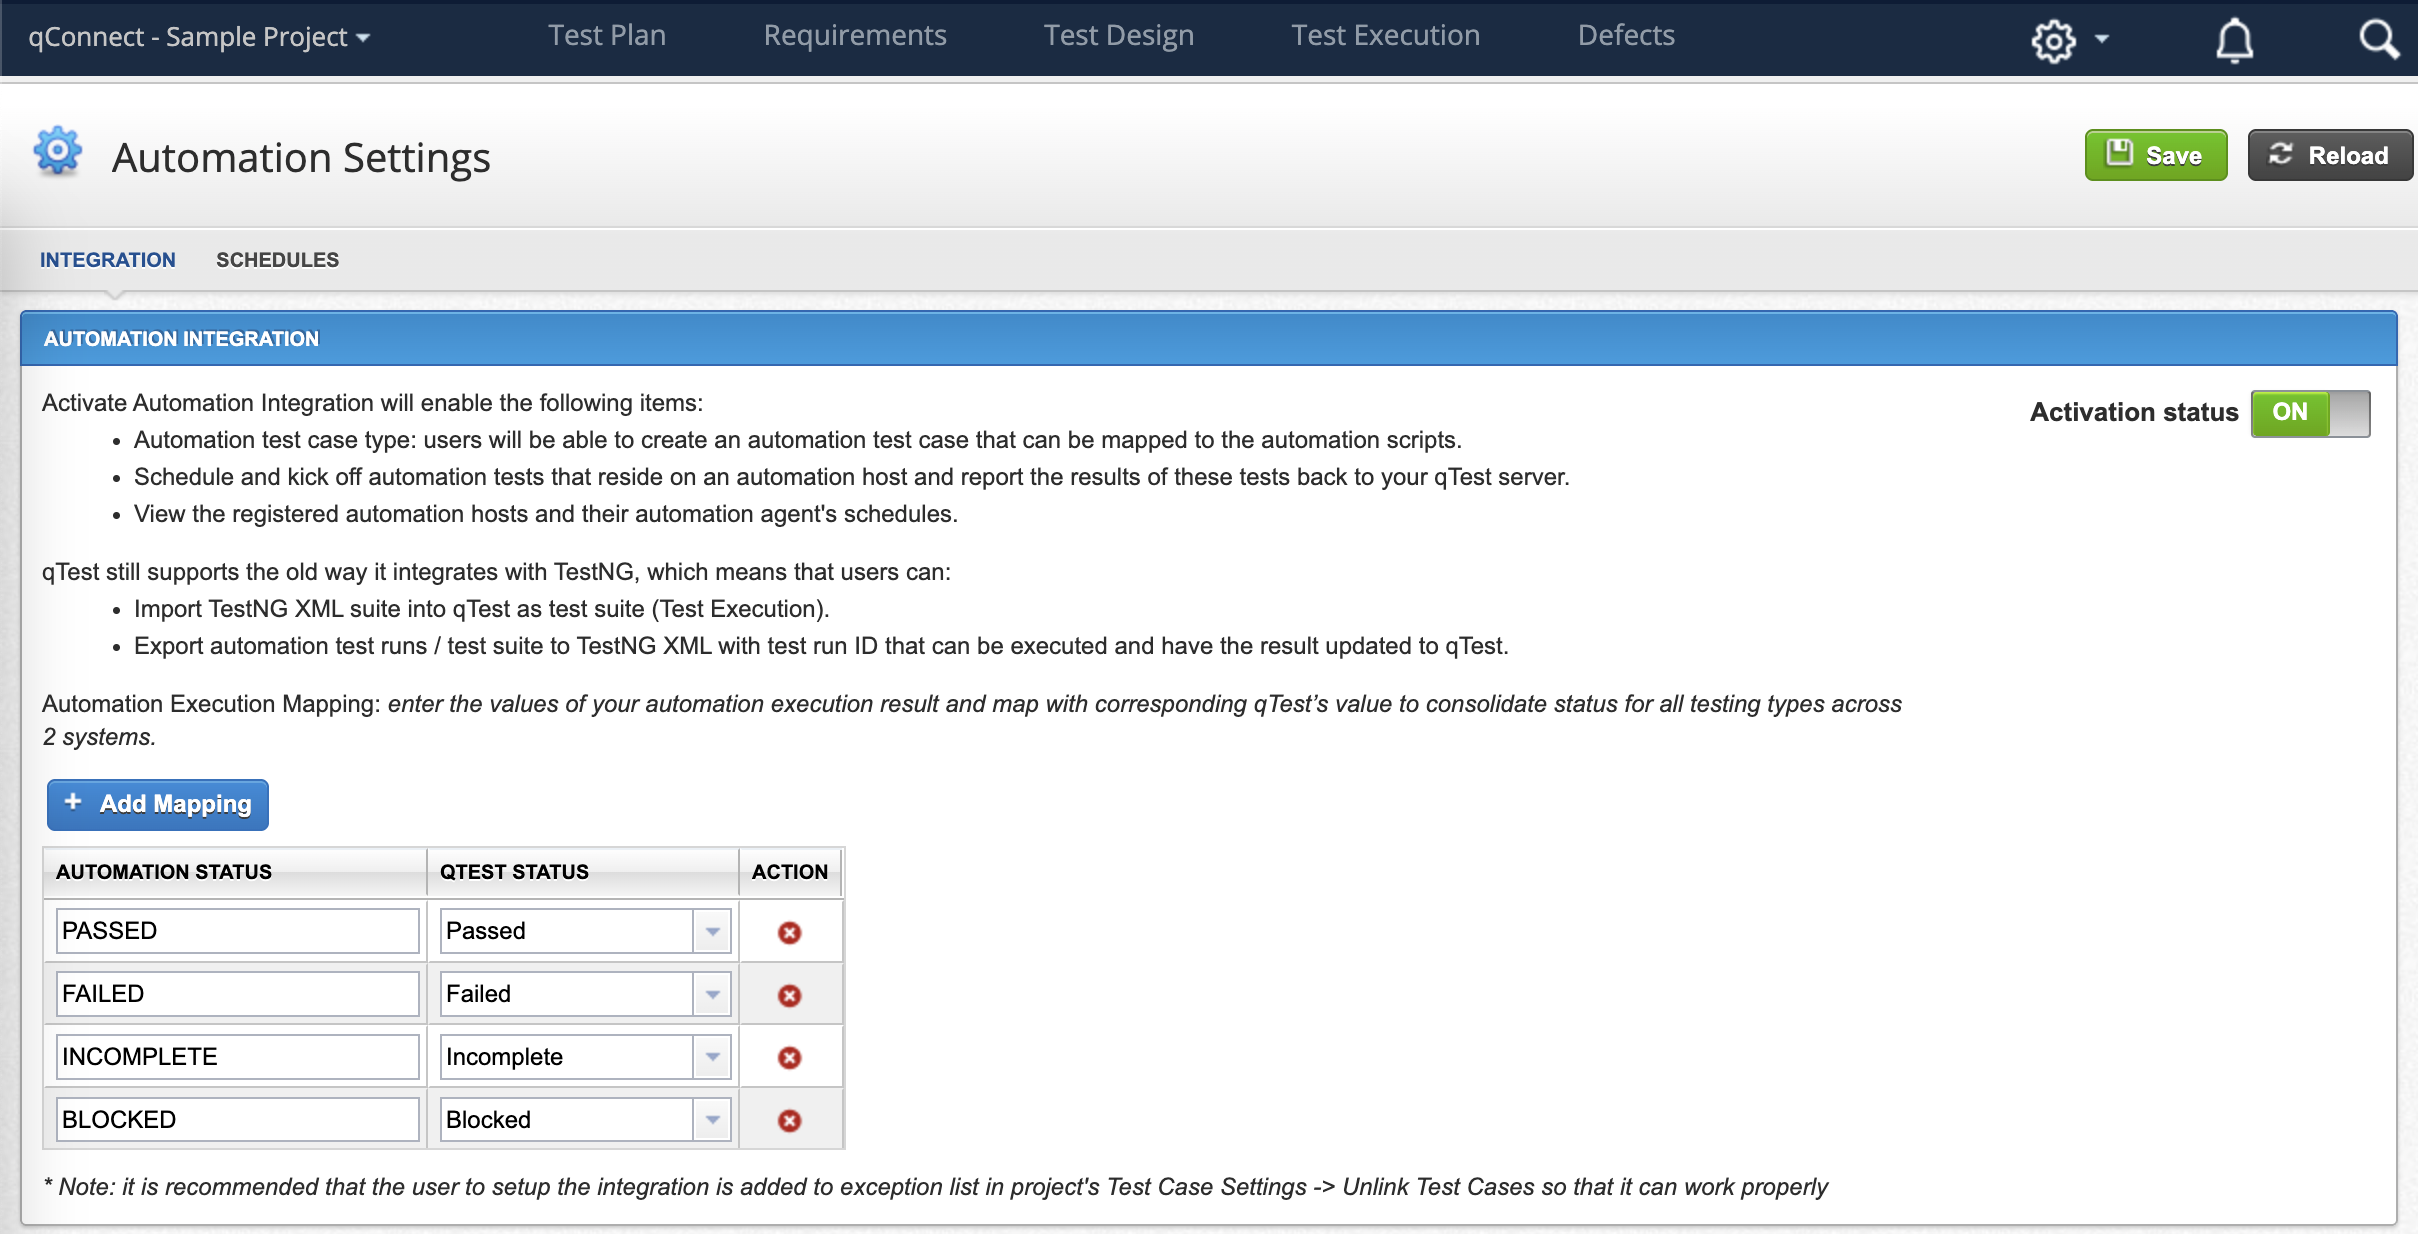Expand the Blocked status dropdown
This screenshot has width=2418, height=1234.
[711, 1119]
